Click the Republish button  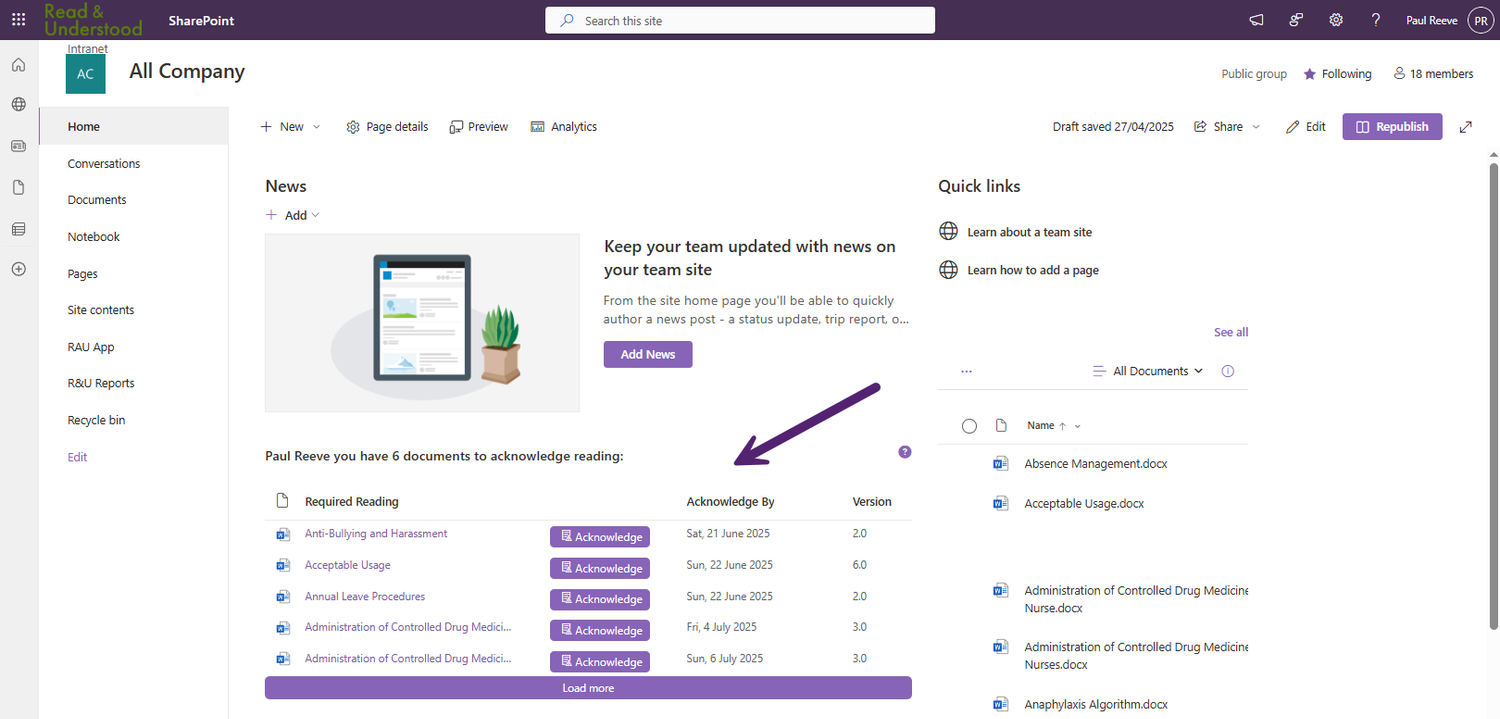pyautogui.click(x=1392, y=126)
